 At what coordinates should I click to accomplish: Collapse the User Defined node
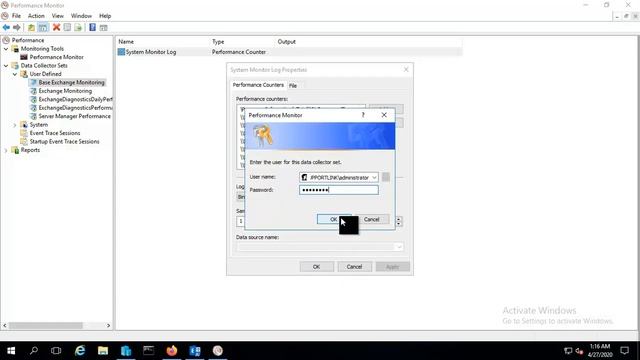point(15,74)
